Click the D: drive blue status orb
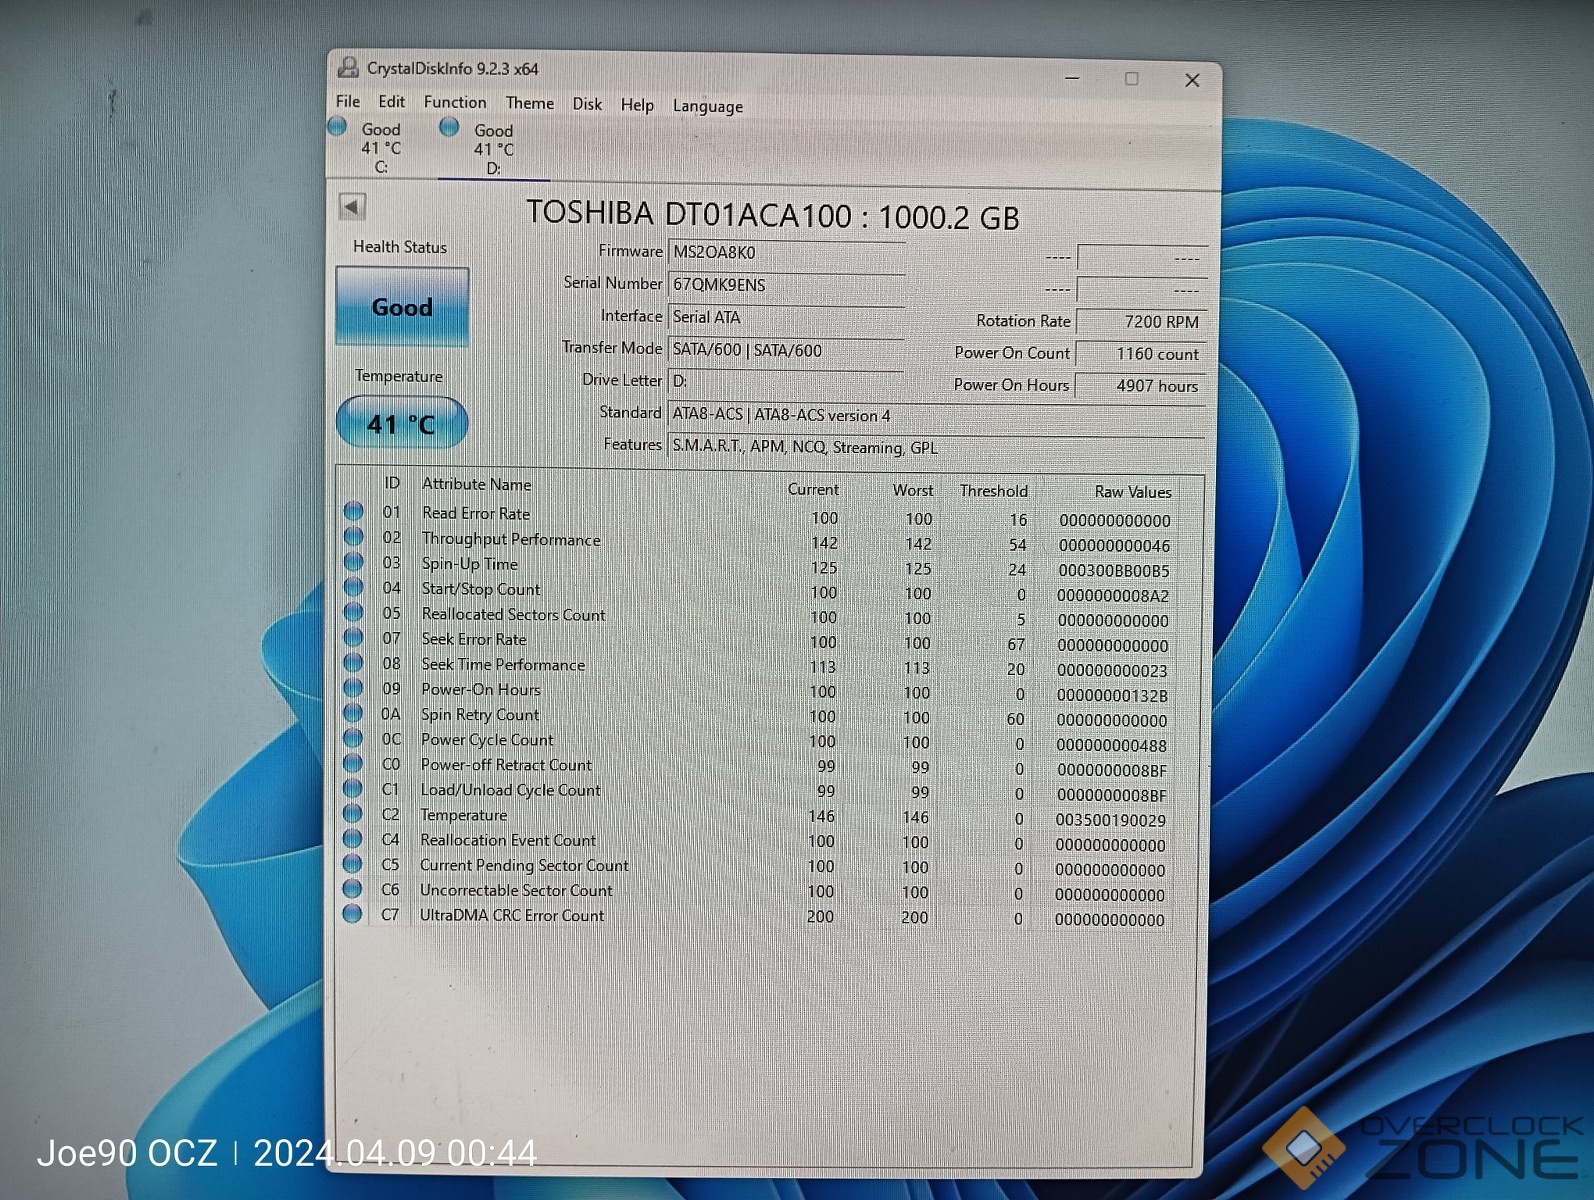Image resolution: width=1594 pixels, height=1200 pixels. (449, 126)
